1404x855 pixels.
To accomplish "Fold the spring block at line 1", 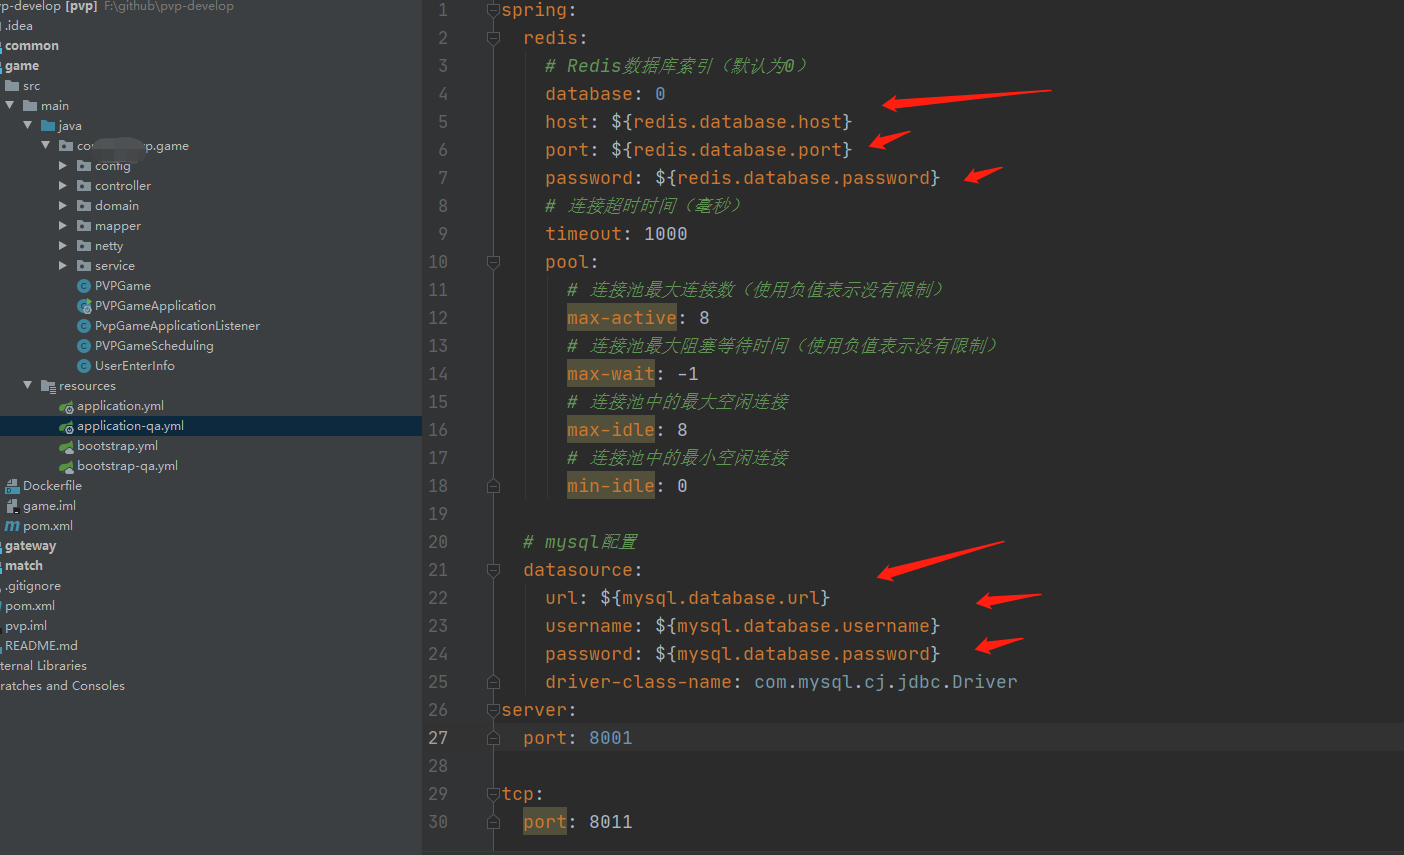I will (493, 10).
